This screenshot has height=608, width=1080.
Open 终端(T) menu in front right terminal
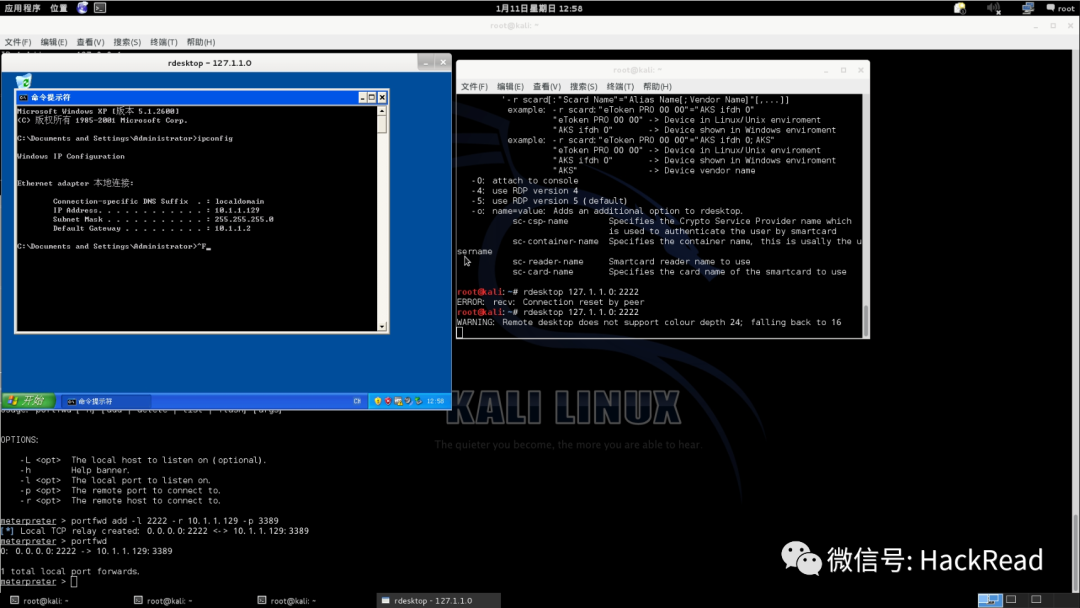tap(620, 87)
